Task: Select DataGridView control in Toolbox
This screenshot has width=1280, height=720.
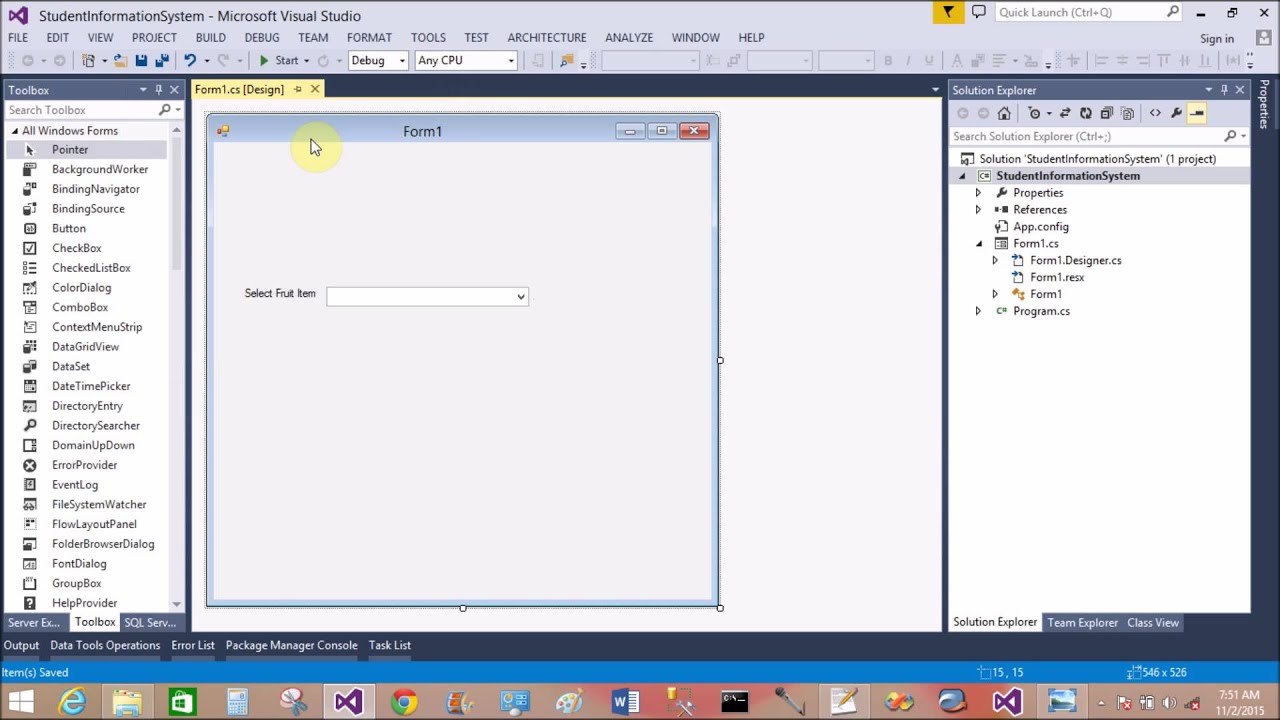Action: [x=87, y=347]
